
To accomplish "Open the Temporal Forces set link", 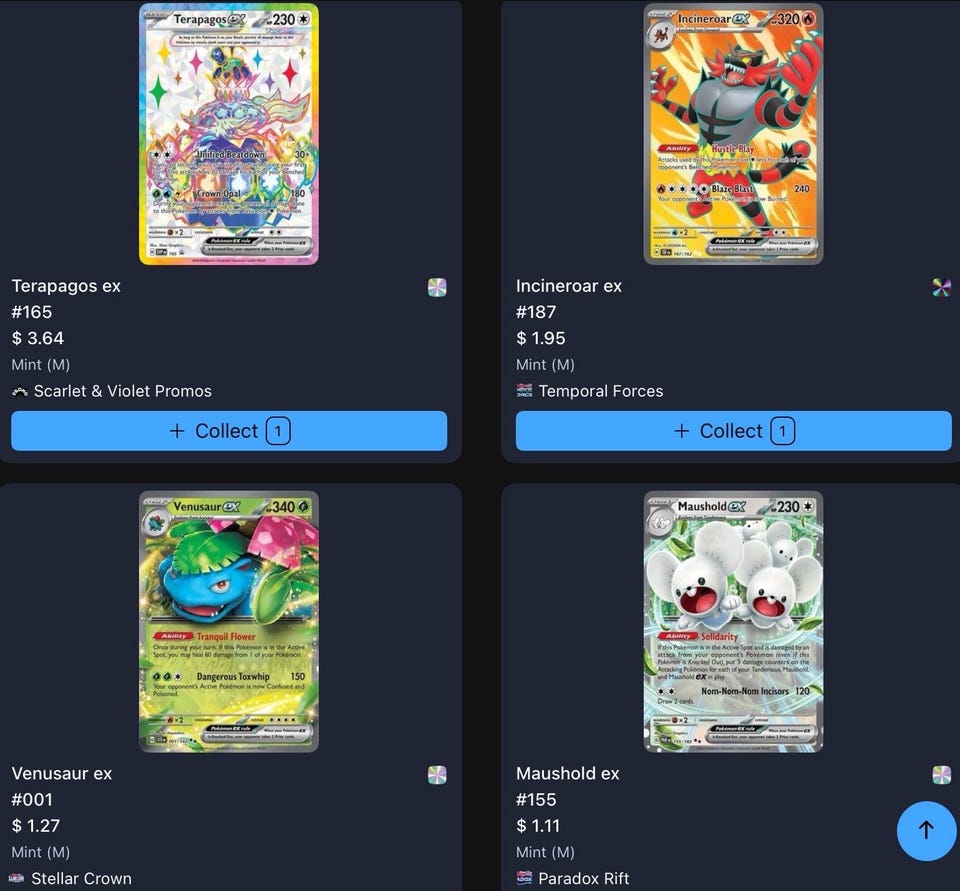I will [601, 391].
